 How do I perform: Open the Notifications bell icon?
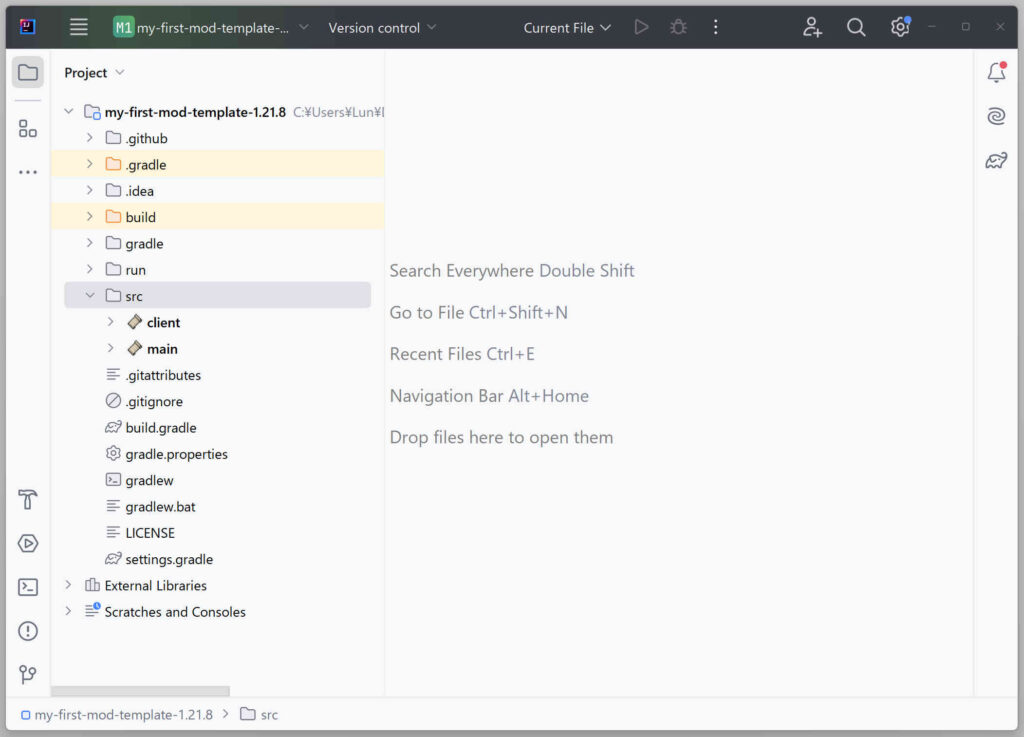point(997,72)
